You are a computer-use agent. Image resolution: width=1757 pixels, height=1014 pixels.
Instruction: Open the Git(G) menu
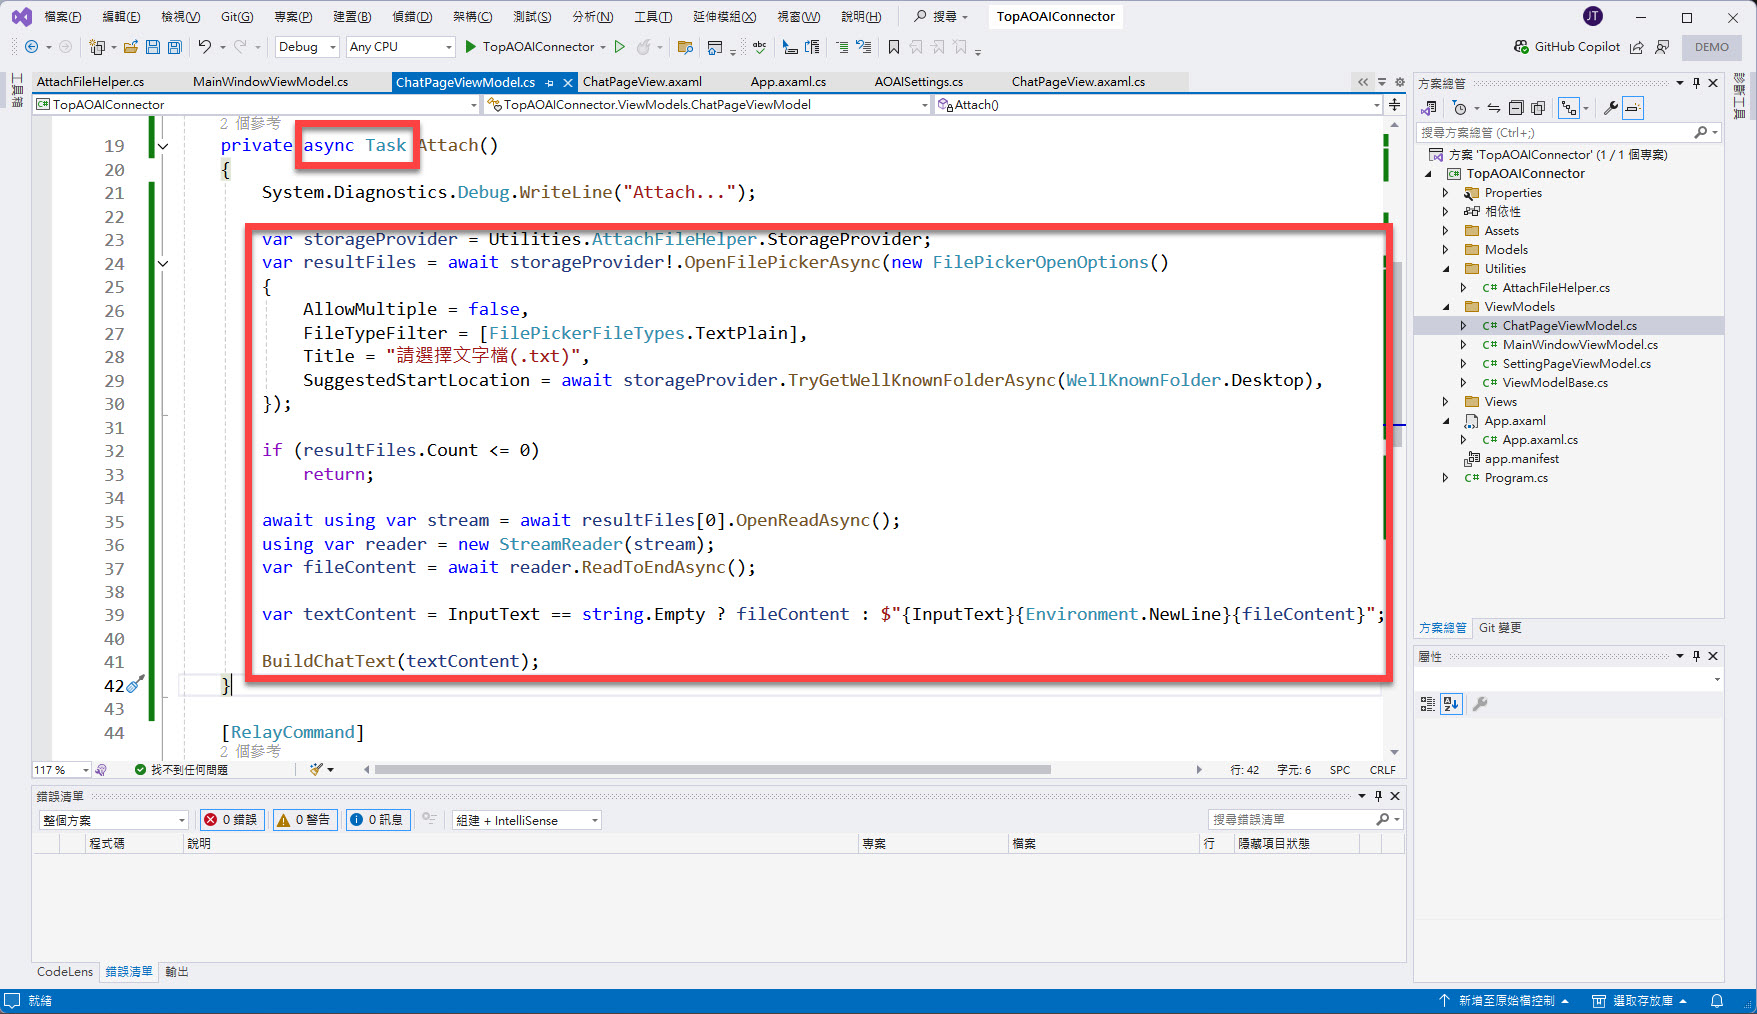237,17
